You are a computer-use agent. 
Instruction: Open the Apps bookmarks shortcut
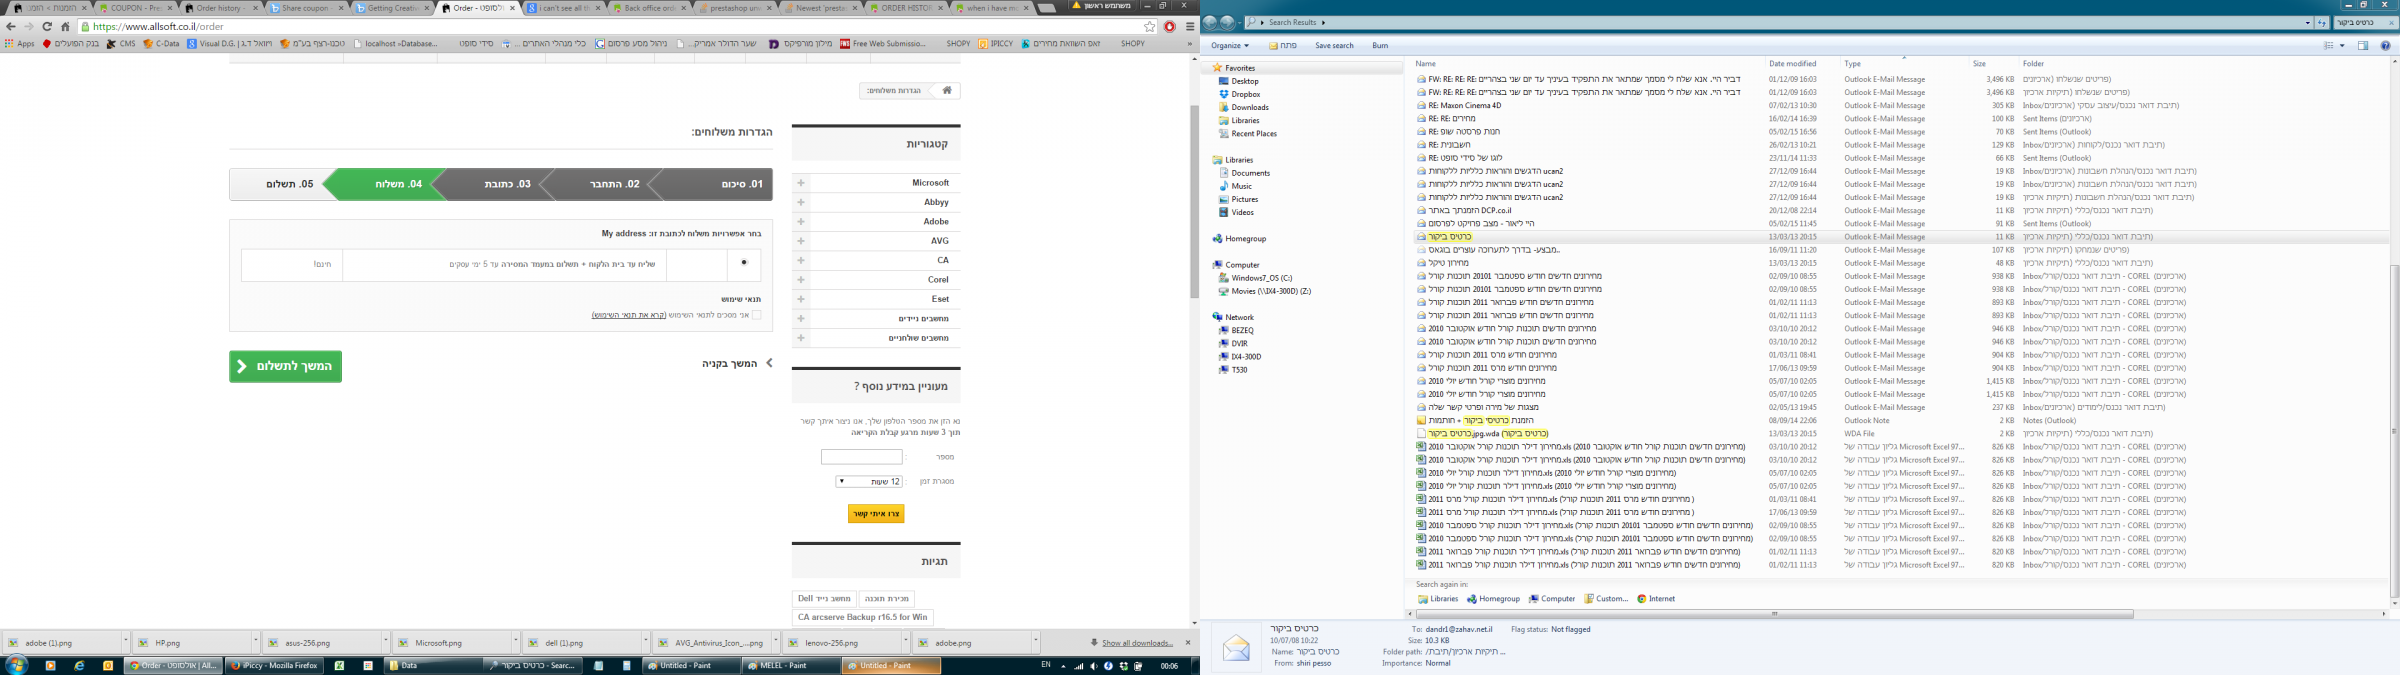(x=20, y=44)
